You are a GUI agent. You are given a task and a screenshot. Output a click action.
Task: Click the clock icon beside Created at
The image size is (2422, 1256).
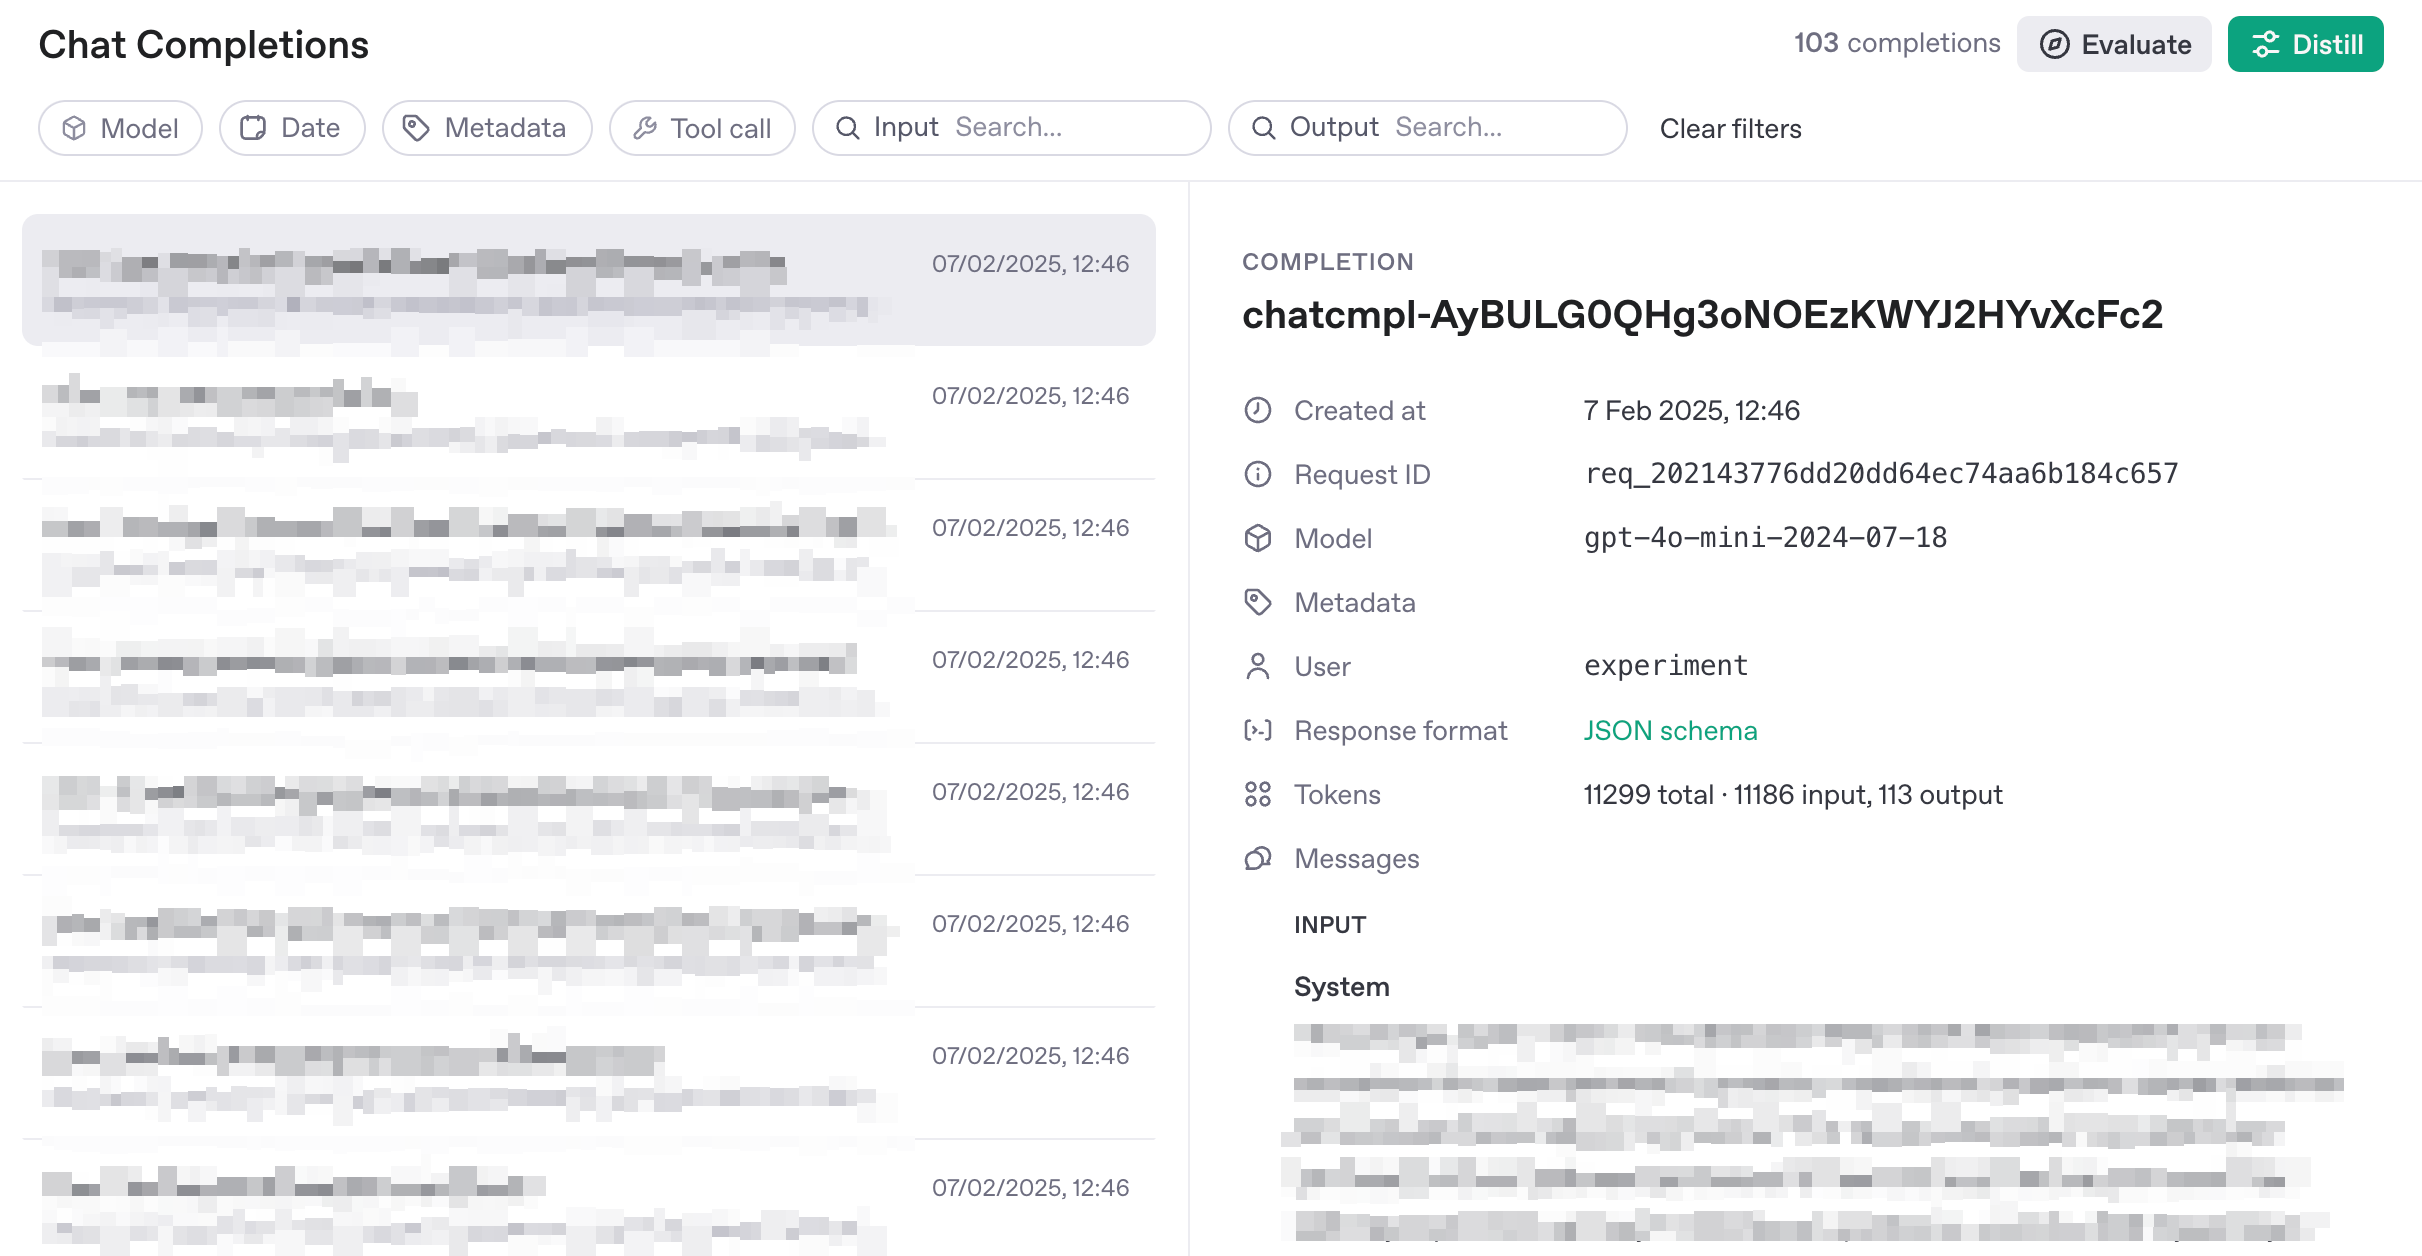[x=1257, y=410]
